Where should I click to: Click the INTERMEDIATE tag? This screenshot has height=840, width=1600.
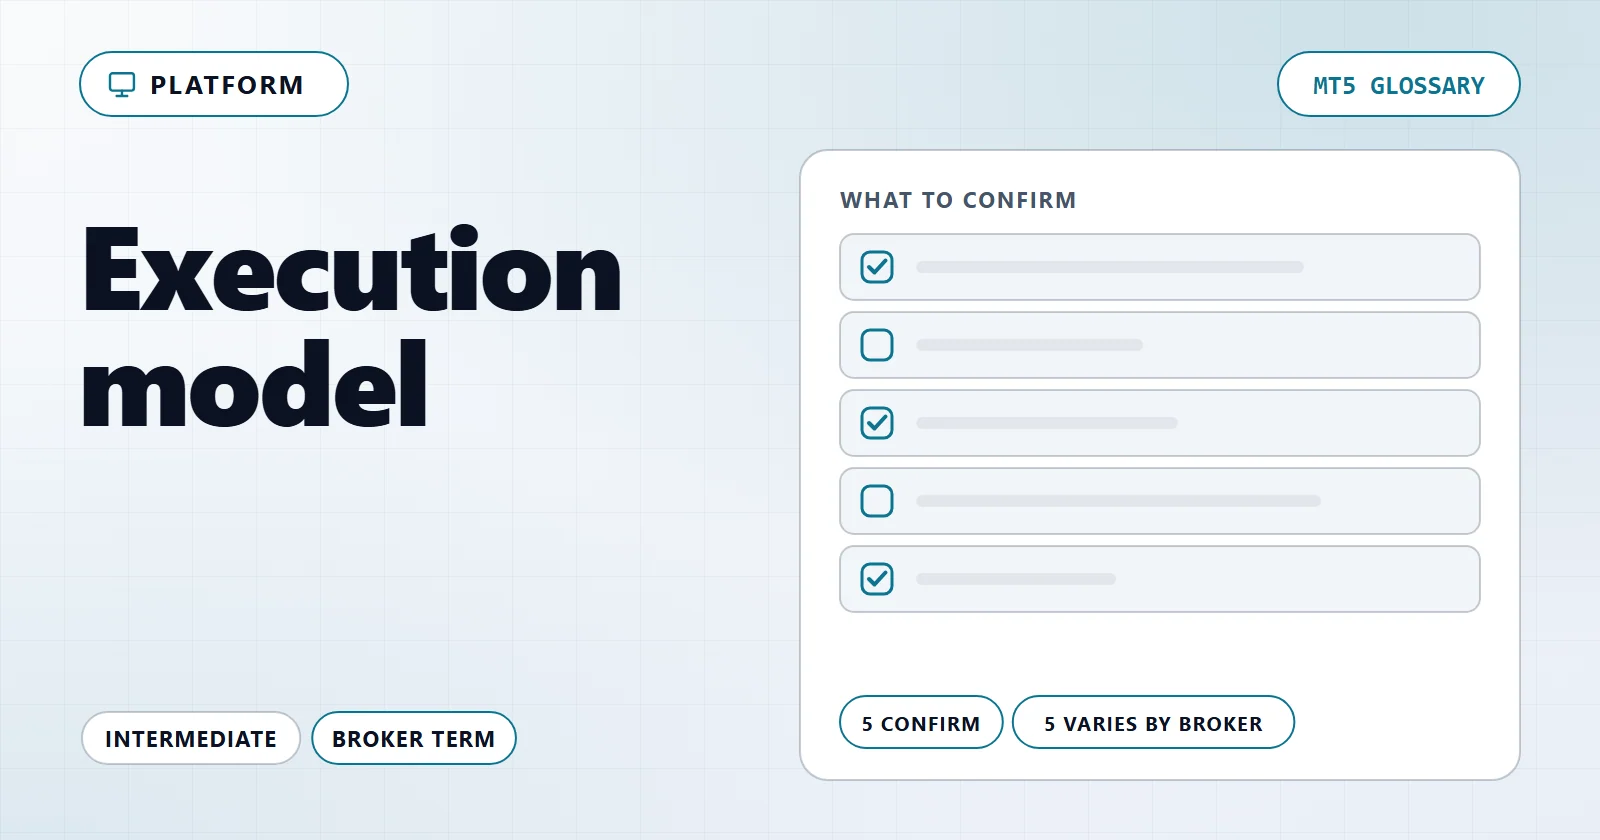[191, 738]
